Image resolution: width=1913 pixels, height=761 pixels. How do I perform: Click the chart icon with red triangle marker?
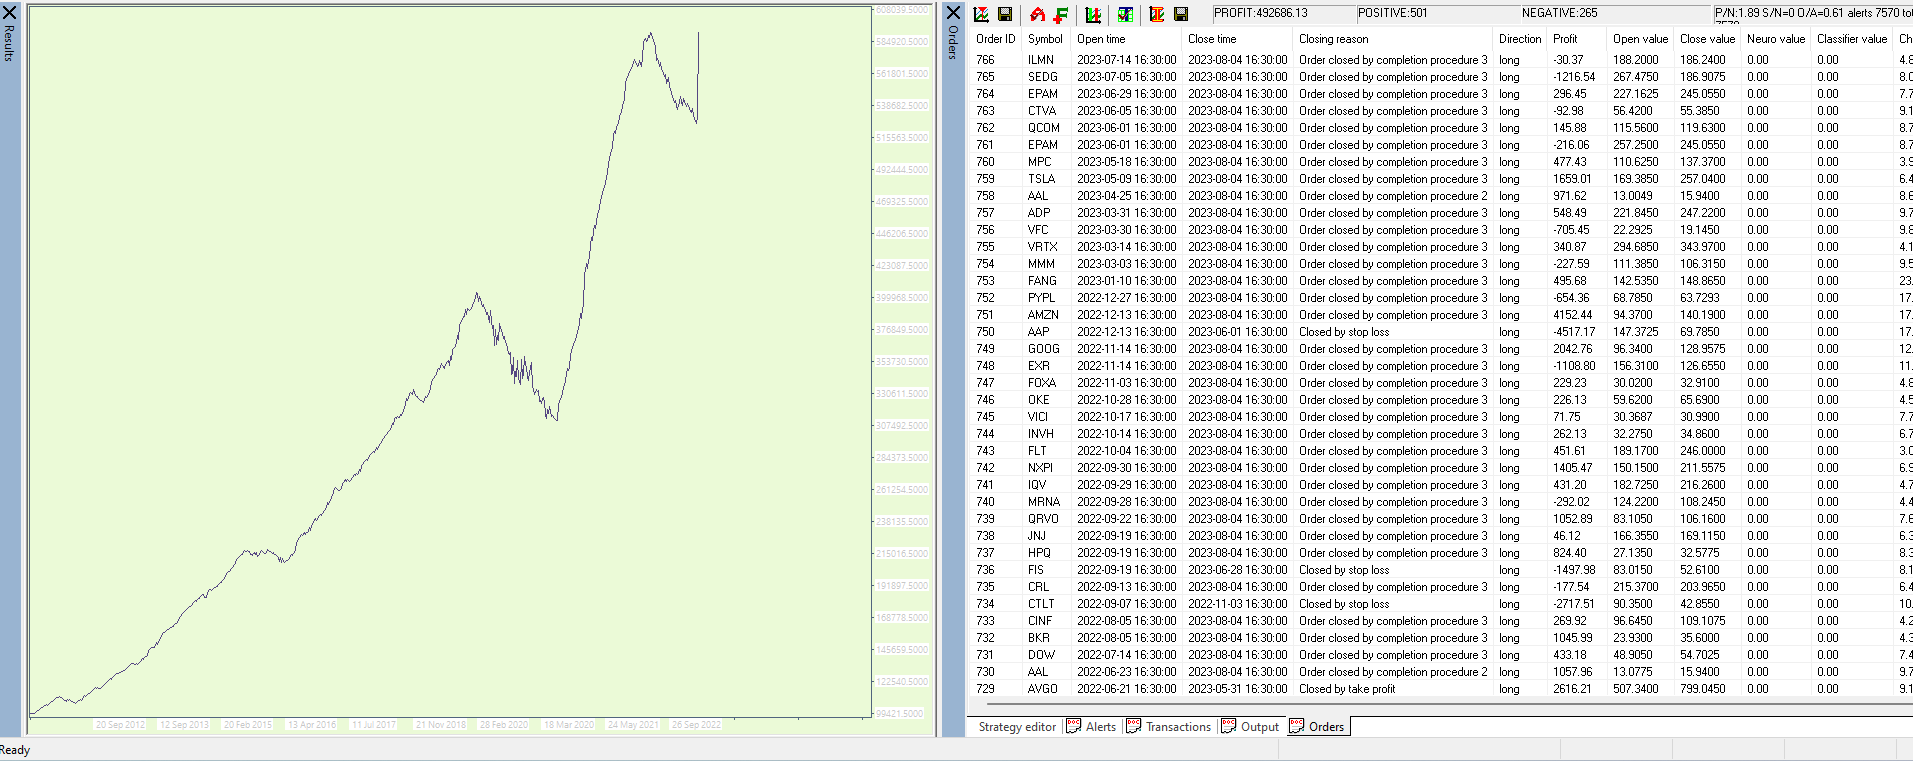click(x=981, y=14)
